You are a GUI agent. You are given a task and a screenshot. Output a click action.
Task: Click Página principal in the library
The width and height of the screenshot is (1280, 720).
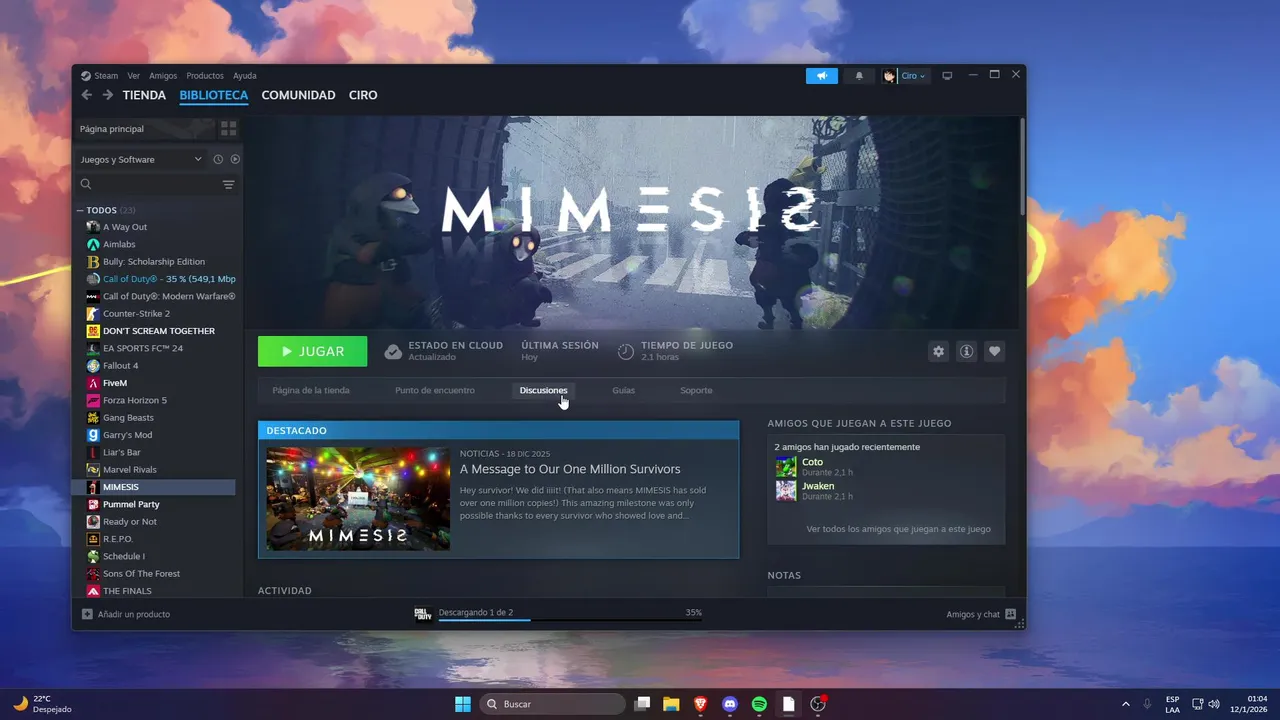(146, 129)
